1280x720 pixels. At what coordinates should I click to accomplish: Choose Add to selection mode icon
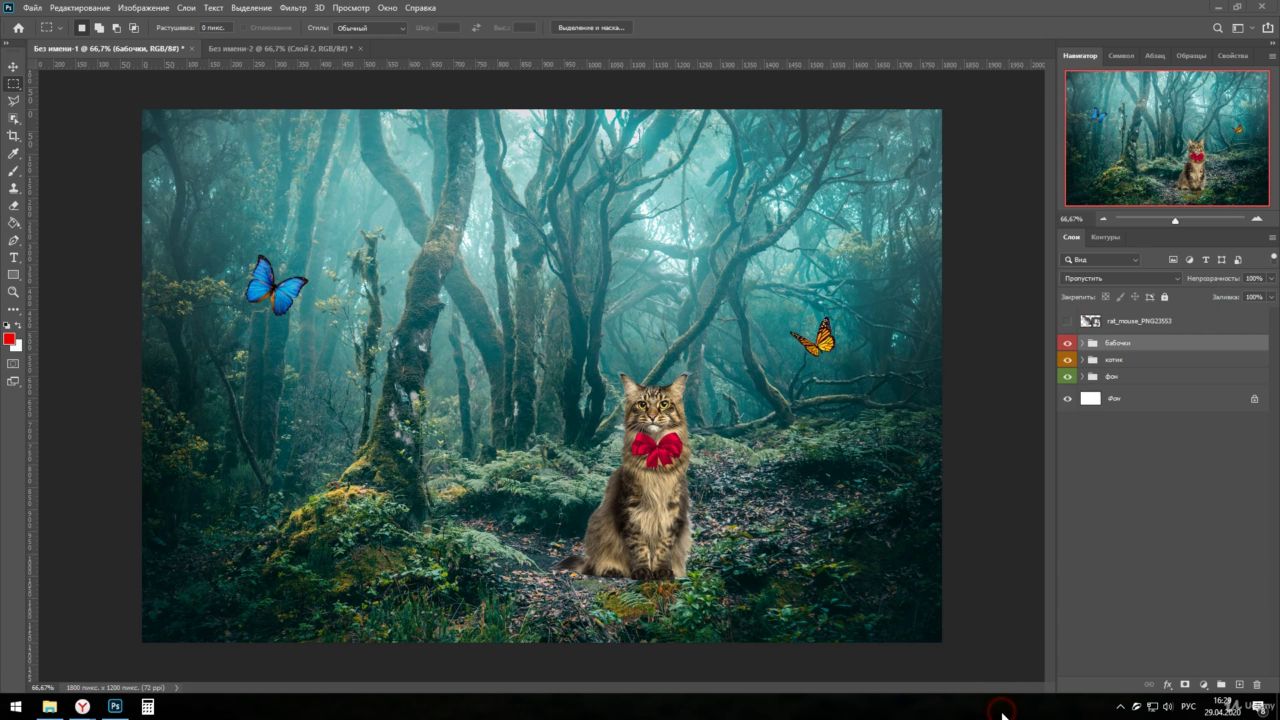pyautogui.click(x=99, y=28)
